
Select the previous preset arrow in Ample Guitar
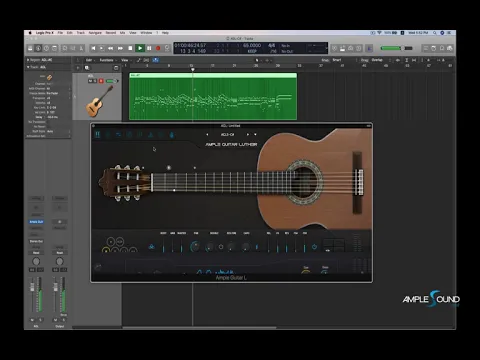pyautogui.click(x=207, y=134)
